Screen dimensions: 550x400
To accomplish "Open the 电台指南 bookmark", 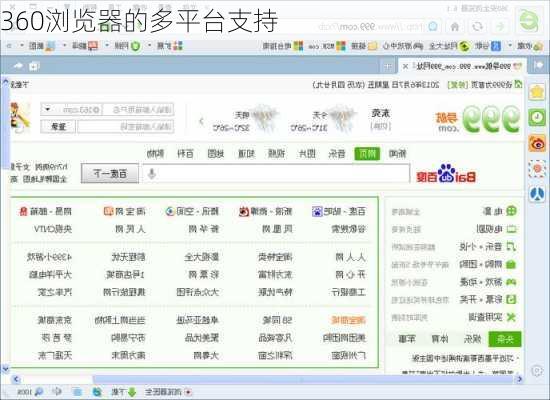I will point(283,46).
